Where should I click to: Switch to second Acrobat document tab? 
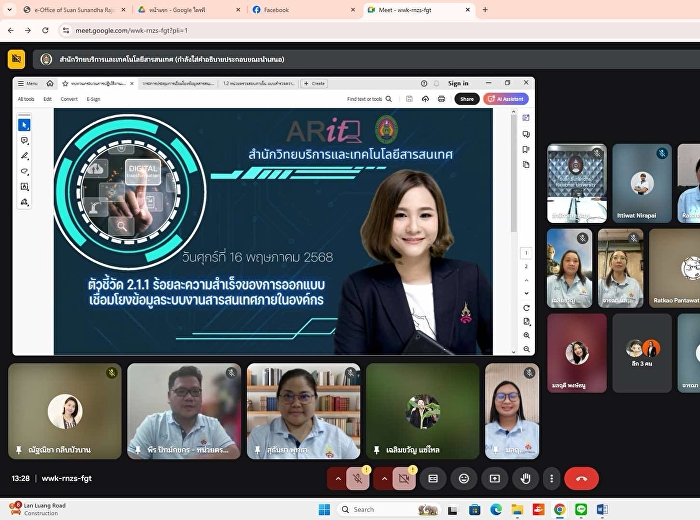[x=178, y=83]
